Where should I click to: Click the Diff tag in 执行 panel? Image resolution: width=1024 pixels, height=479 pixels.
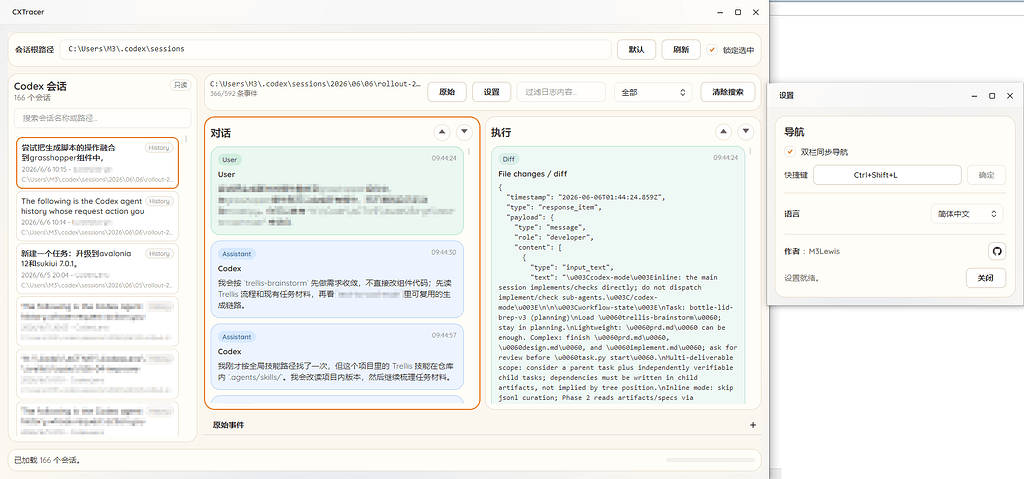[x=507, y=159]
